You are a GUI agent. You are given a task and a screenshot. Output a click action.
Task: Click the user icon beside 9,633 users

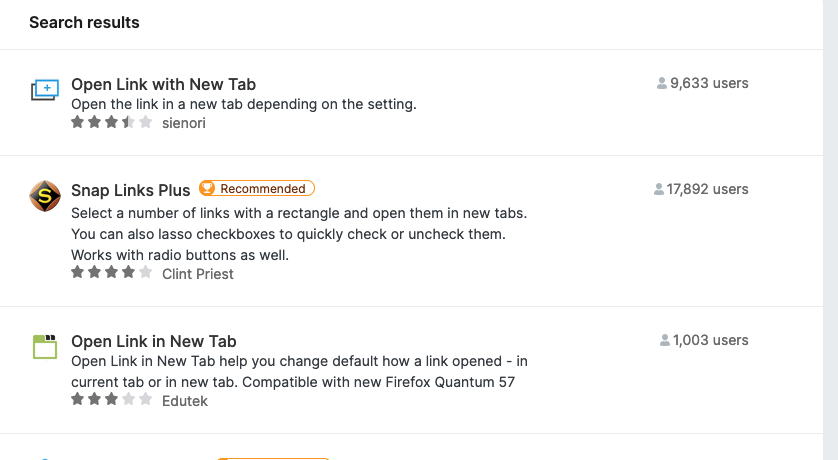tap(662, 84)
